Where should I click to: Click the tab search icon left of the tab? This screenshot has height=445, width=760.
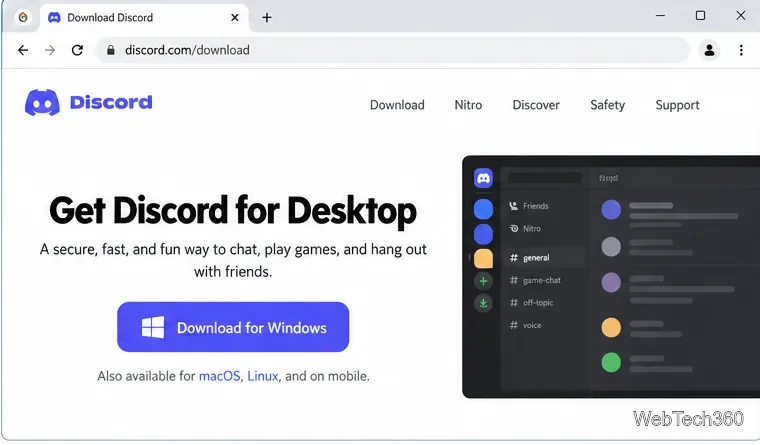(x=23, y=17)
